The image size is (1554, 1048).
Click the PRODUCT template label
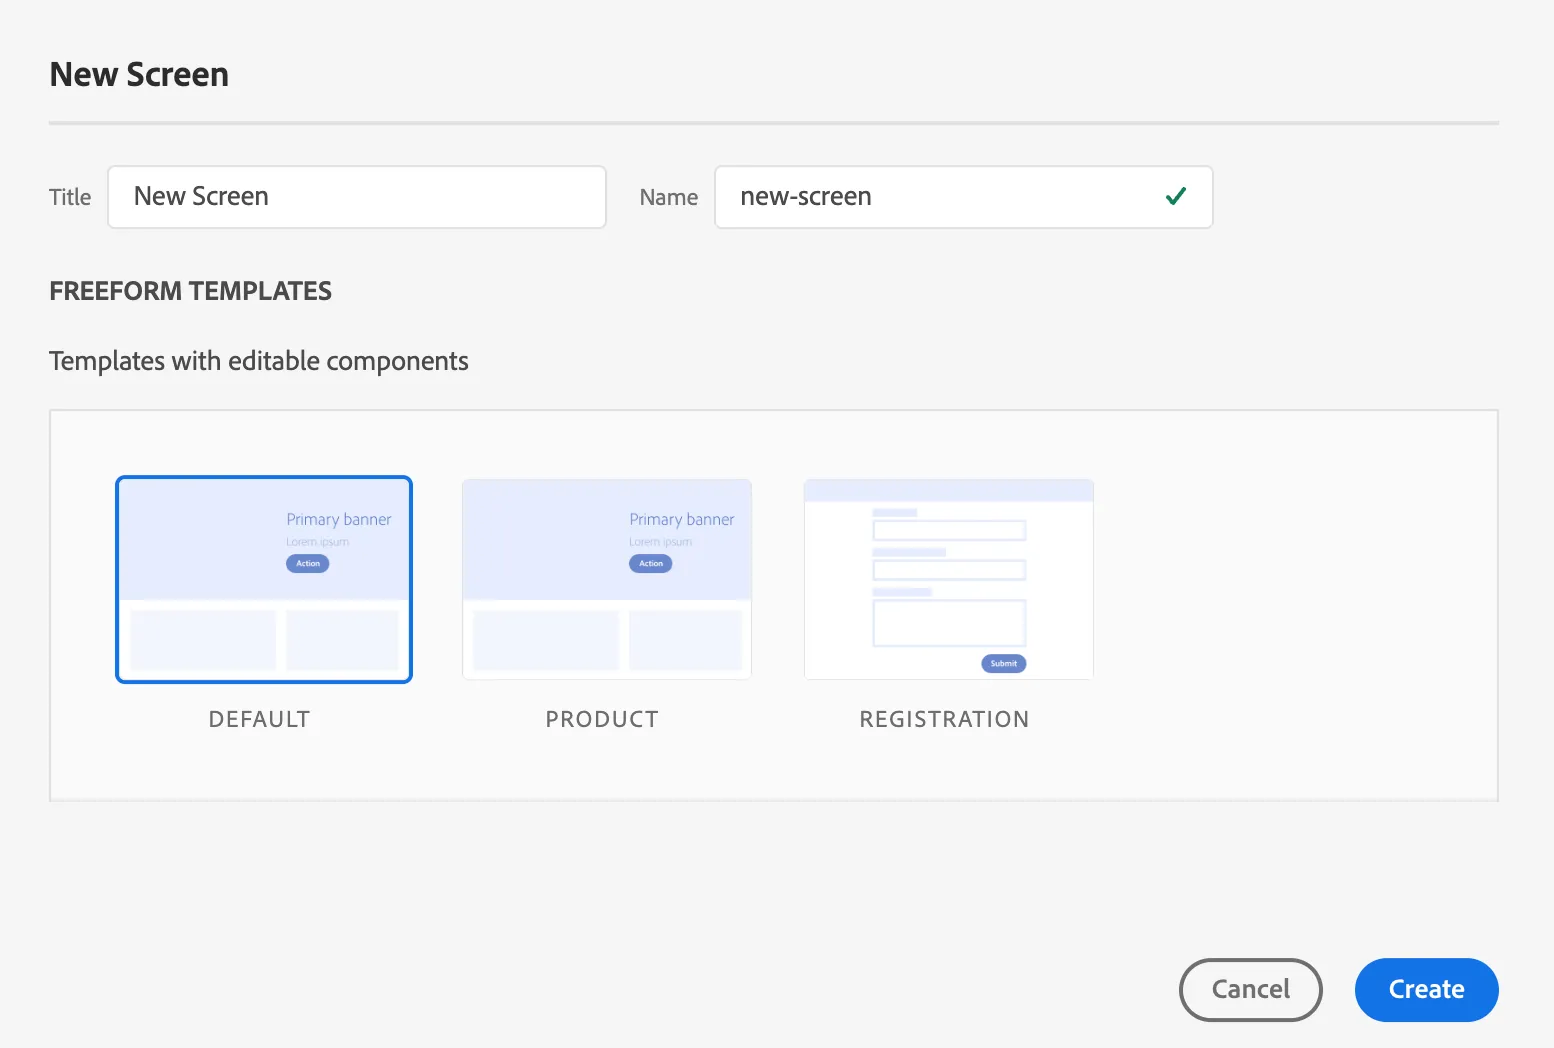pos(602,719)
